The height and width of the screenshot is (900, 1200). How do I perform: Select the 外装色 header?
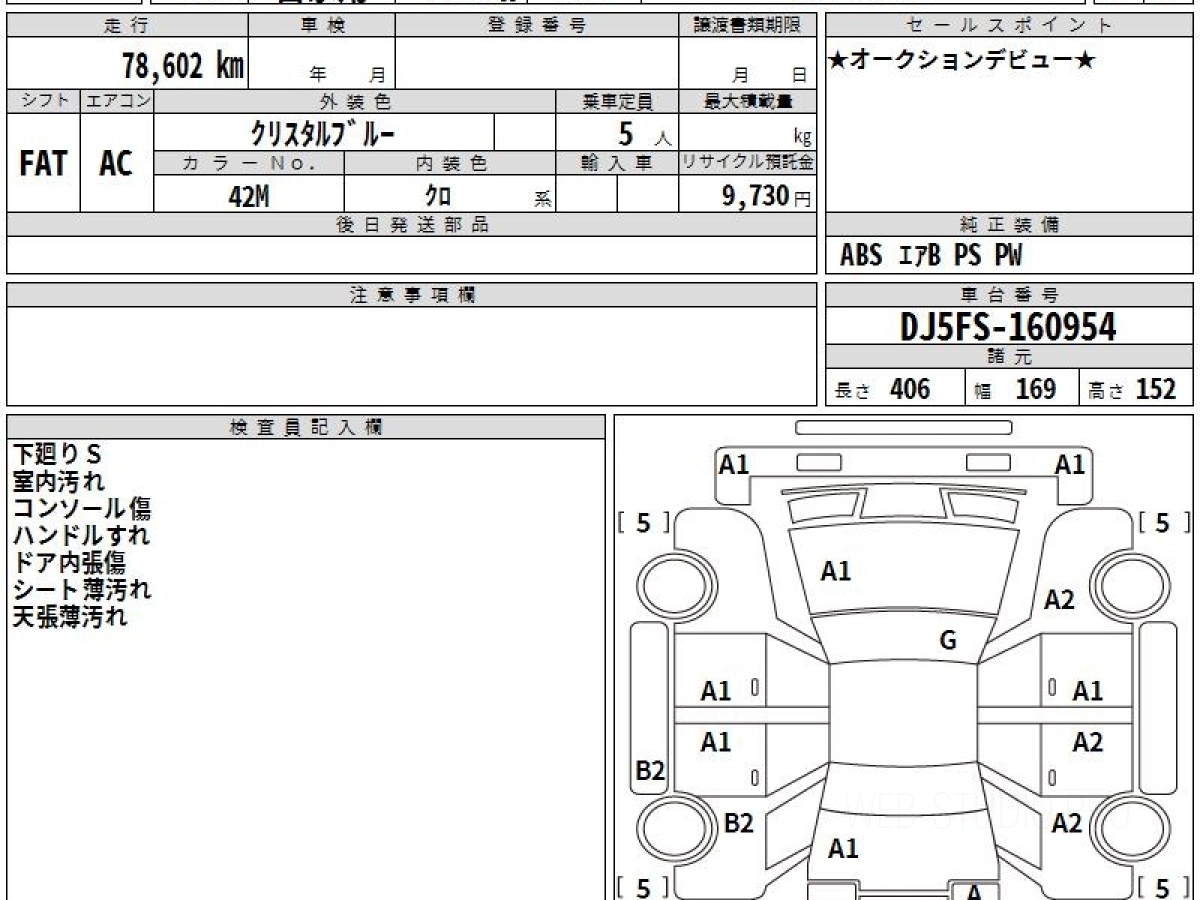355,101
